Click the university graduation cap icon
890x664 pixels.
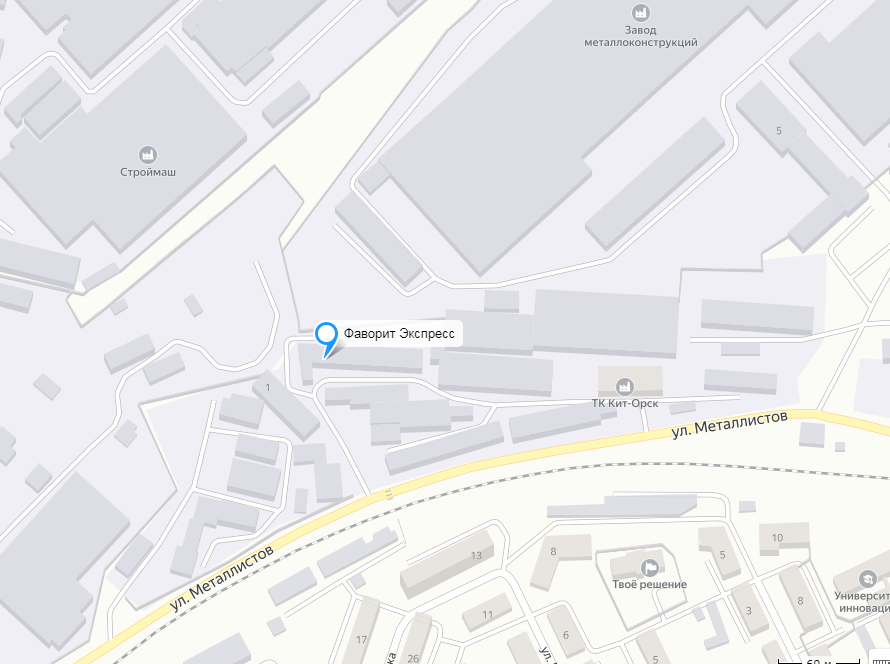point(867,579)
